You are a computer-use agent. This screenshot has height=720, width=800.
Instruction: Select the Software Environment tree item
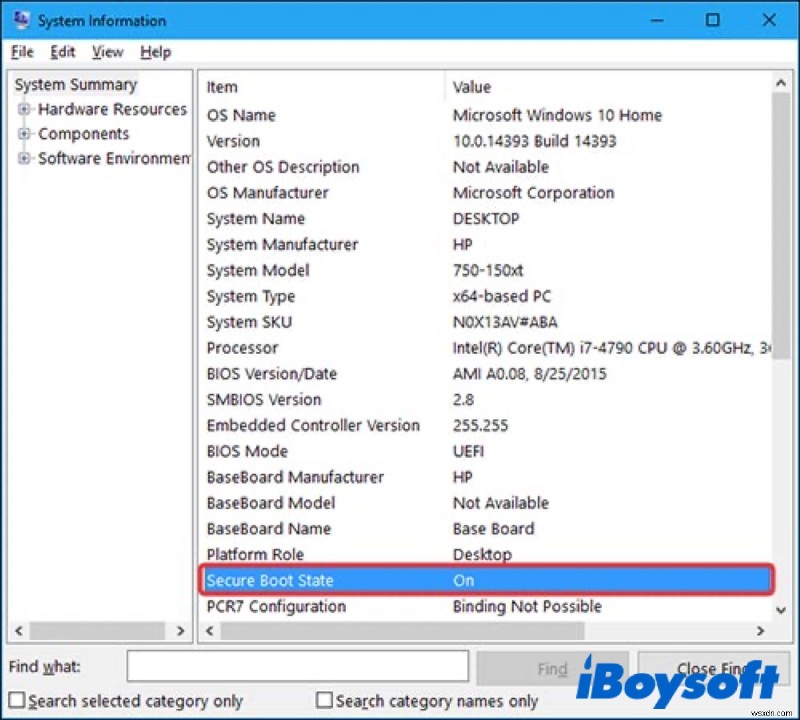click(x=114, y=159)
